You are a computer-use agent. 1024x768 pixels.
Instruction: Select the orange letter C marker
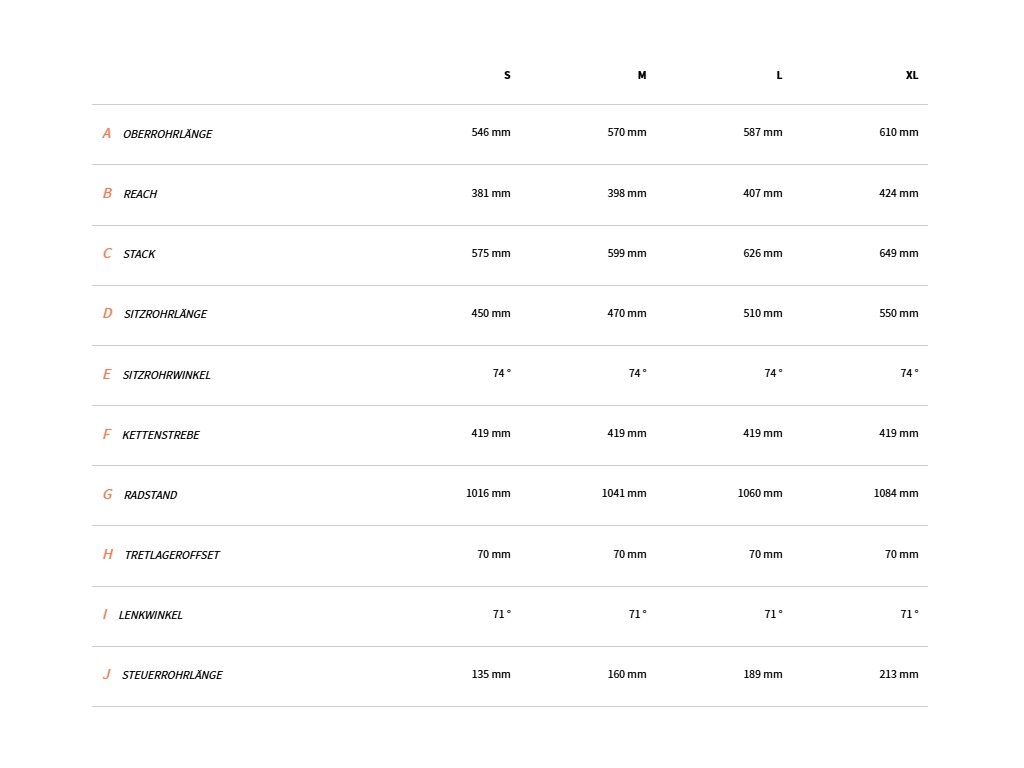pos(107,253)
